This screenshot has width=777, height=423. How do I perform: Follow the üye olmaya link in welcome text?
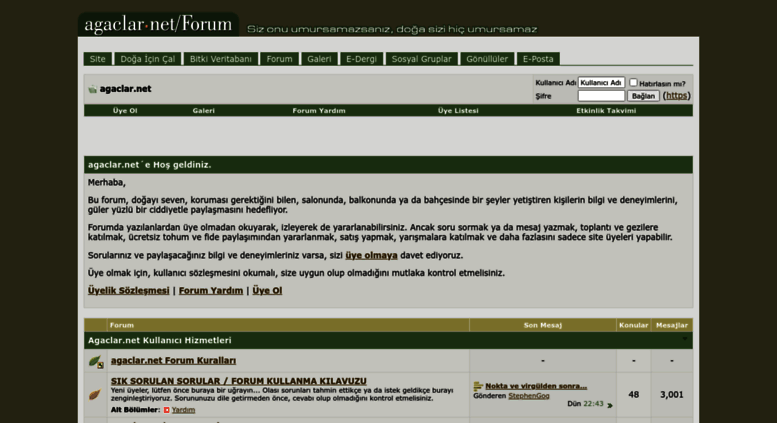pos(371,256)
